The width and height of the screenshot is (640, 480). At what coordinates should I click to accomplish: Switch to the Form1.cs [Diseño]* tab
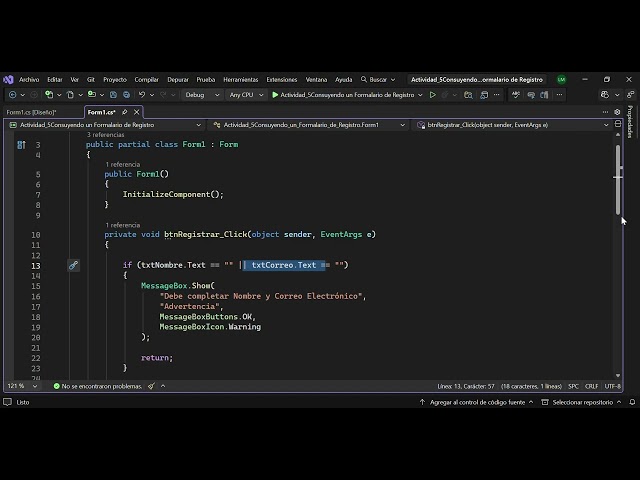click(31, 112)
